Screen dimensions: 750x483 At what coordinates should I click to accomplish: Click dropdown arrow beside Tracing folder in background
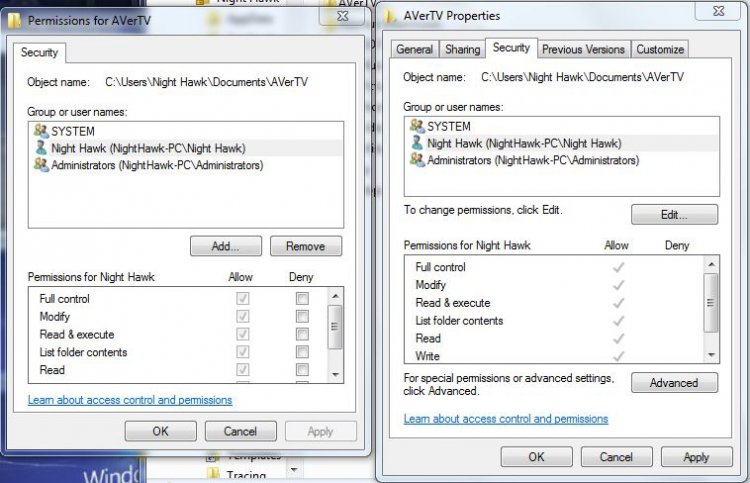294,470
